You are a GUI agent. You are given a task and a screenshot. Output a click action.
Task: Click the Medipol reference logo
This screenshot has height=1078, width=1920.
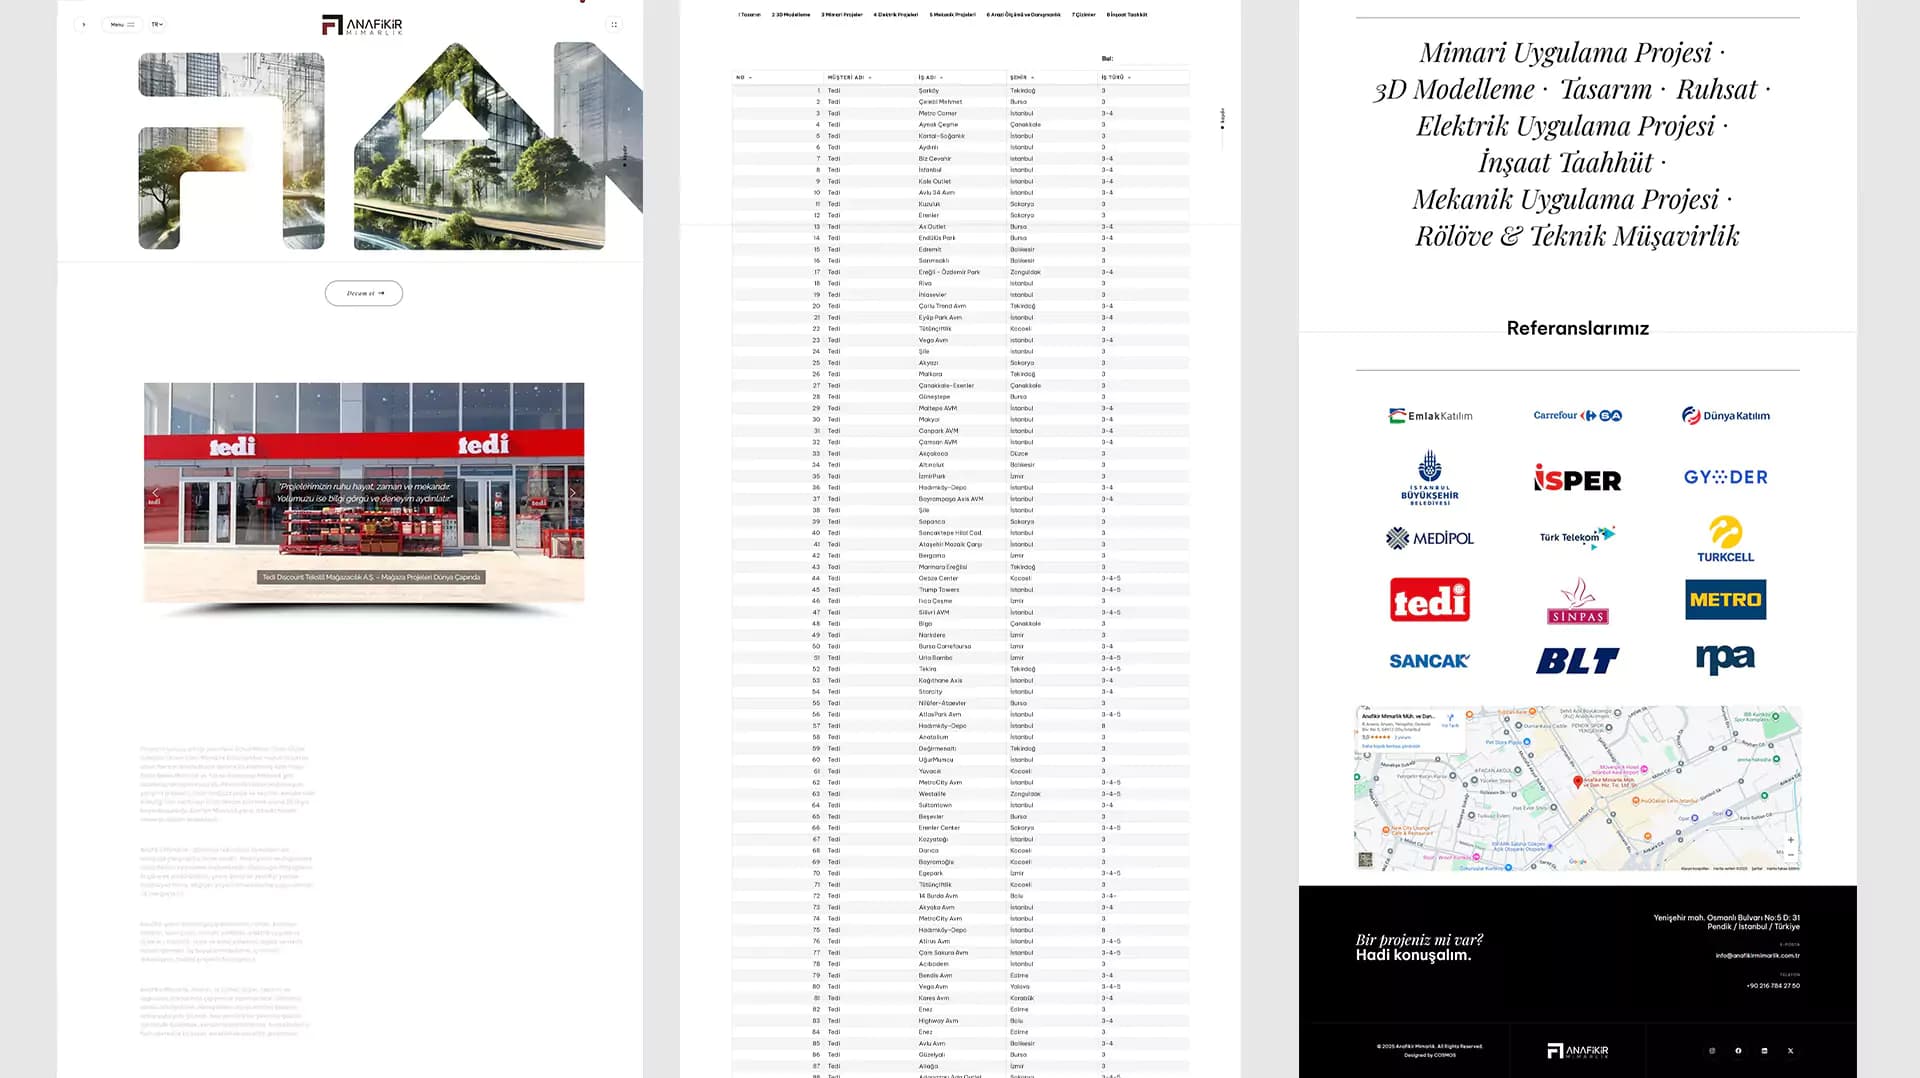point(1430,538)
